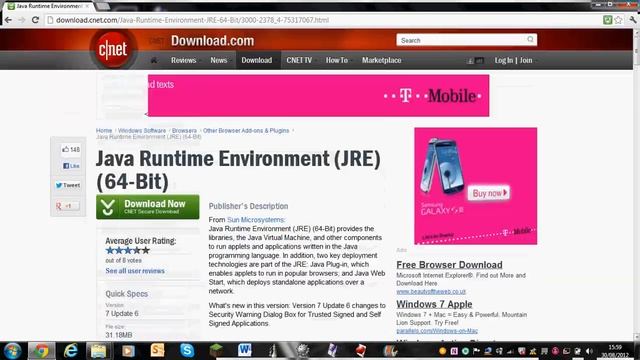Open Other Browser Add-ons & Plugins breadcrumb
Image resolution: width=640 pixels, height=360 pixels.
246,131
